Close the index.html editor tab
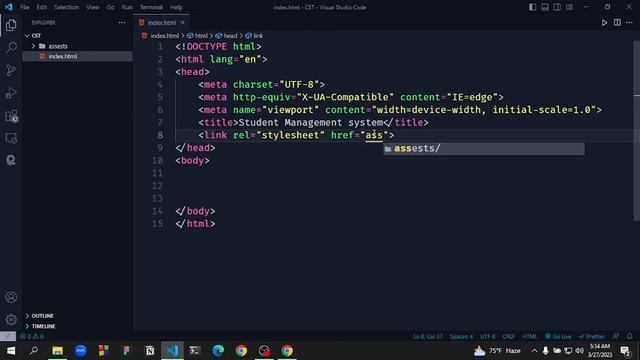The height and width of the screenshot is (360, 640). [182, 22]
